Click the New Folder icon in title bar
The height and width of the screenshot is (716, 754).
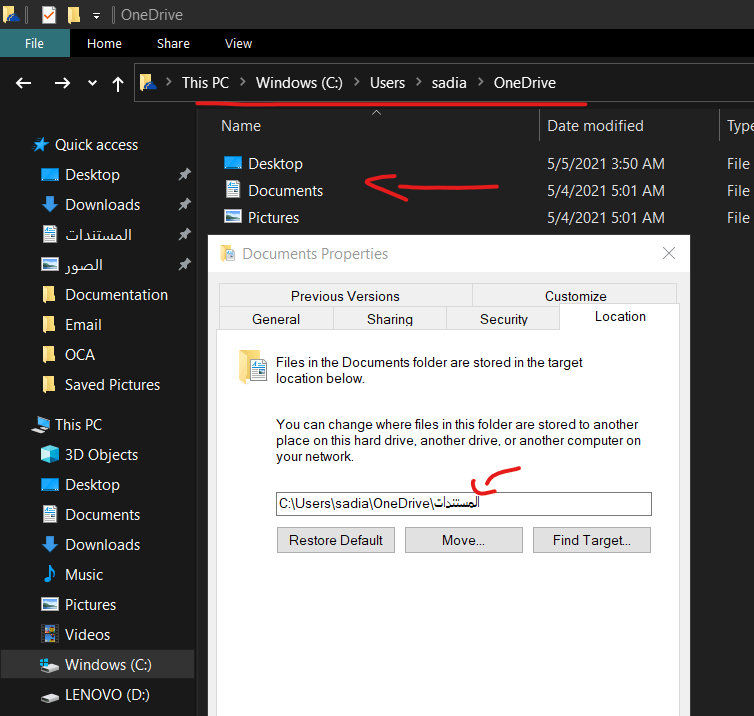[x=74, y=15]
